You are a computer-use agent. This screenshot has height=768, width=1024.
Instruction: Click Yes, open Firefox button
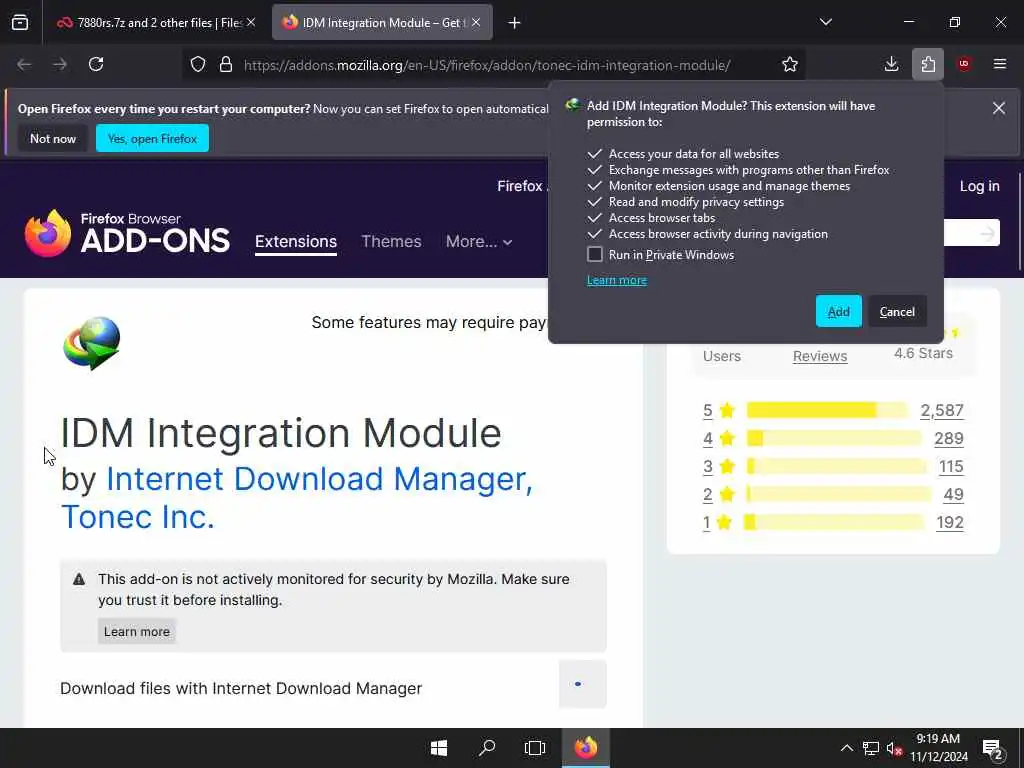(x=152, y=138)
